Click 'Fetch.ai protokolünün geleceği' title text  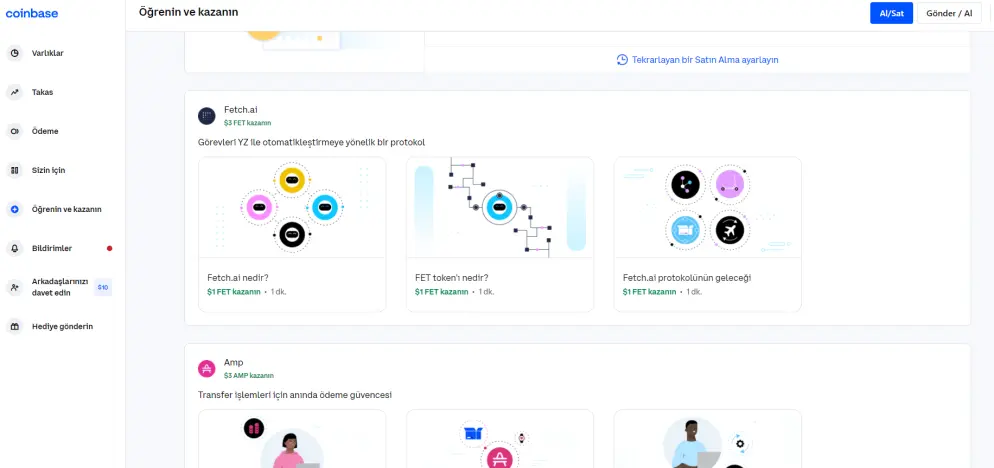pyautogui.click(x=687, y=278)
